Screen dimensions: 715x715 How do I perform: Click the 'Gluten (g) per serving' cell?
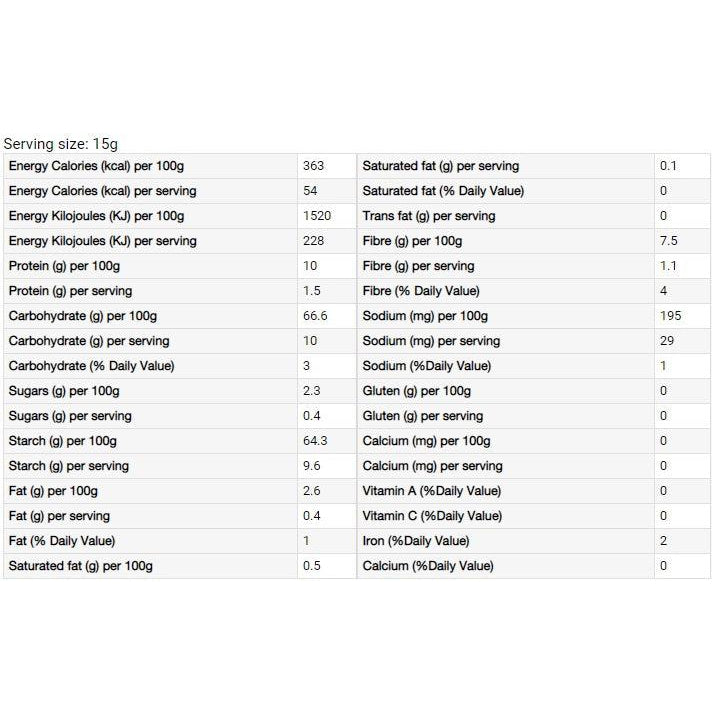(x=422, y=416)
